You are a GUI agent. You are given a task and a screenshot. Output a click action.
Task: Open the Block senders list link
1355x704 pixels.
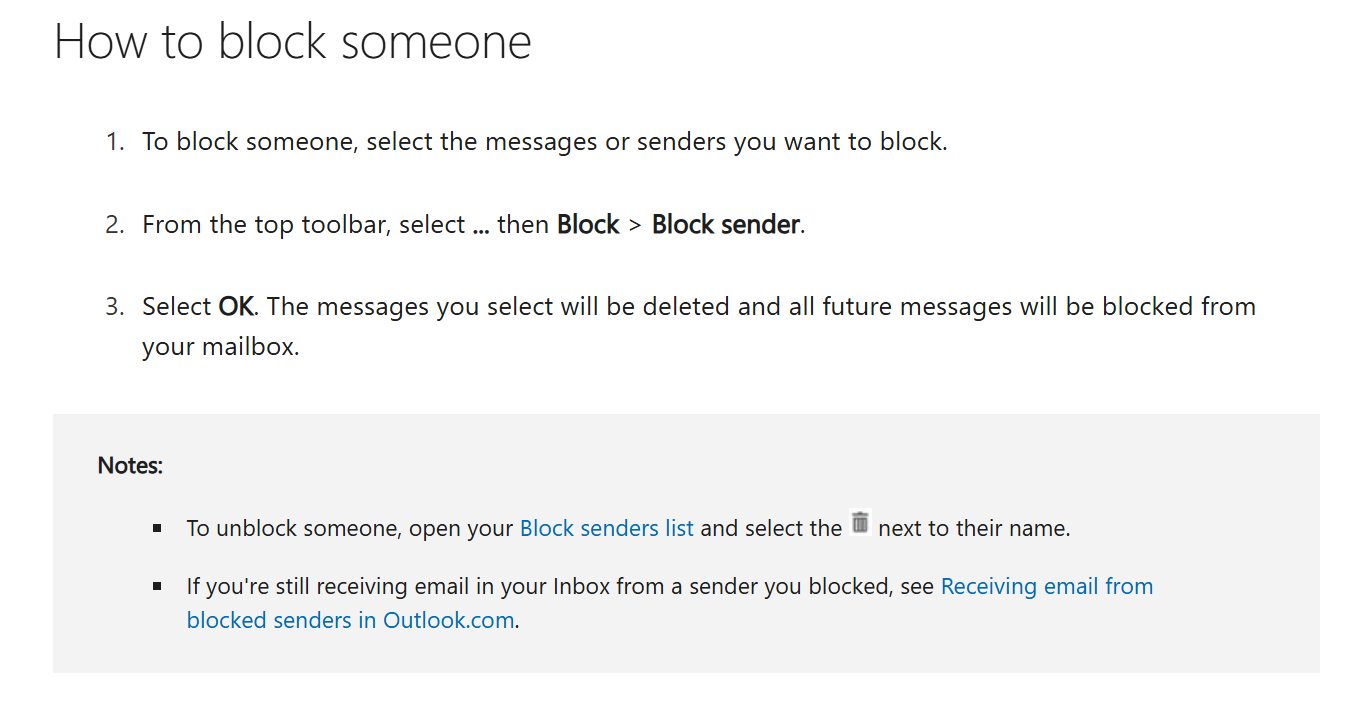pyautogui.click(x=607, y=528)
